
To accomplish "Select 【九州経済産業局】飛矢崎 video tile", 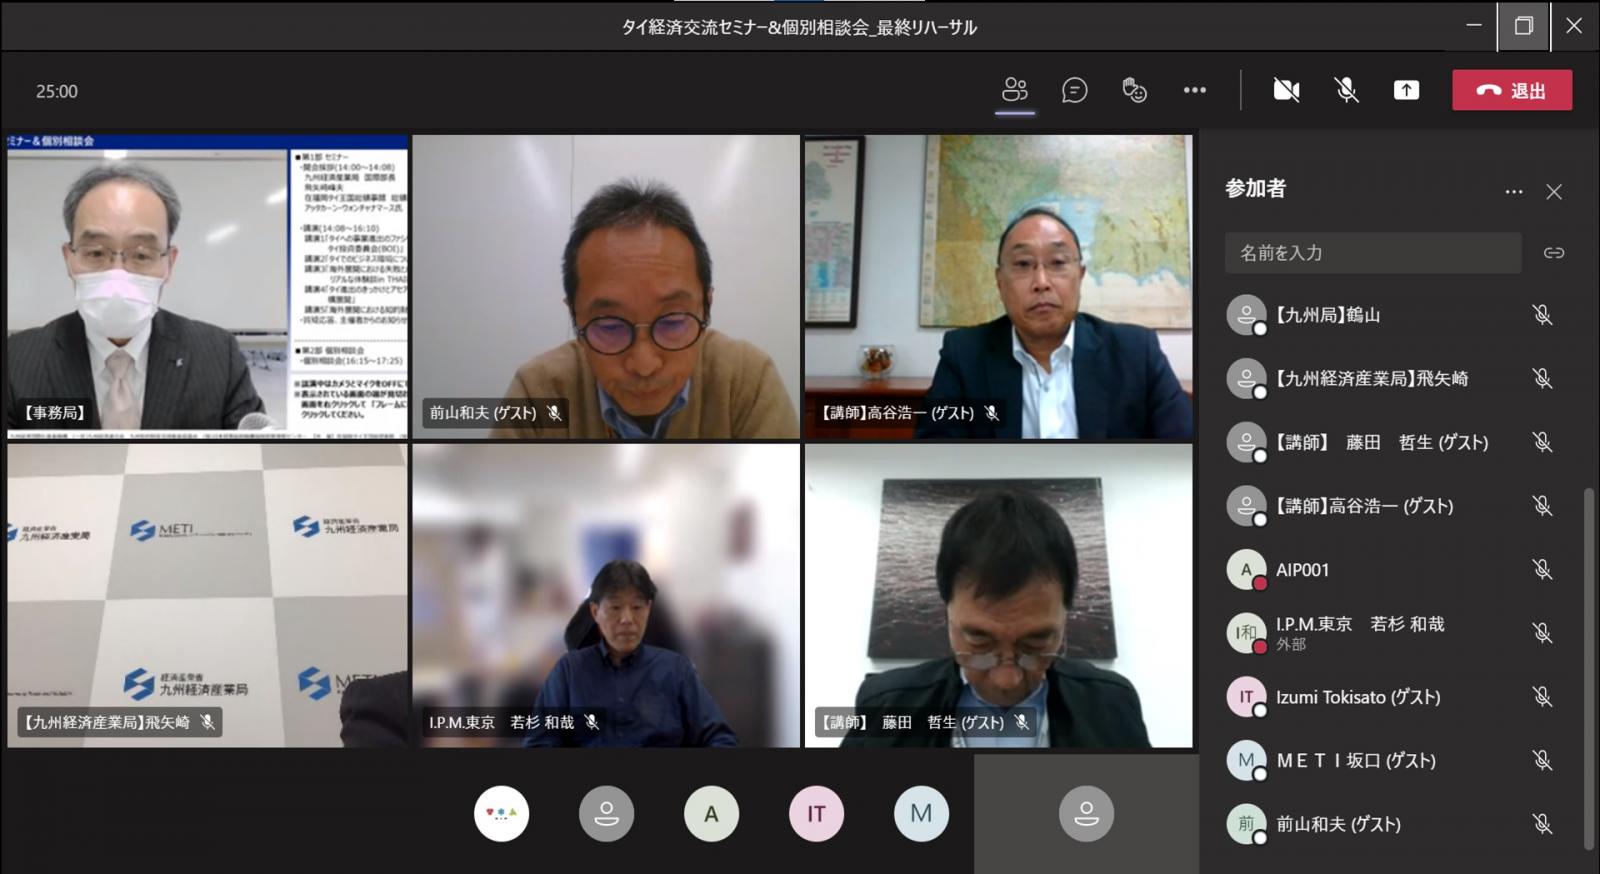I will pyautogui.click(x=207, y=596).
